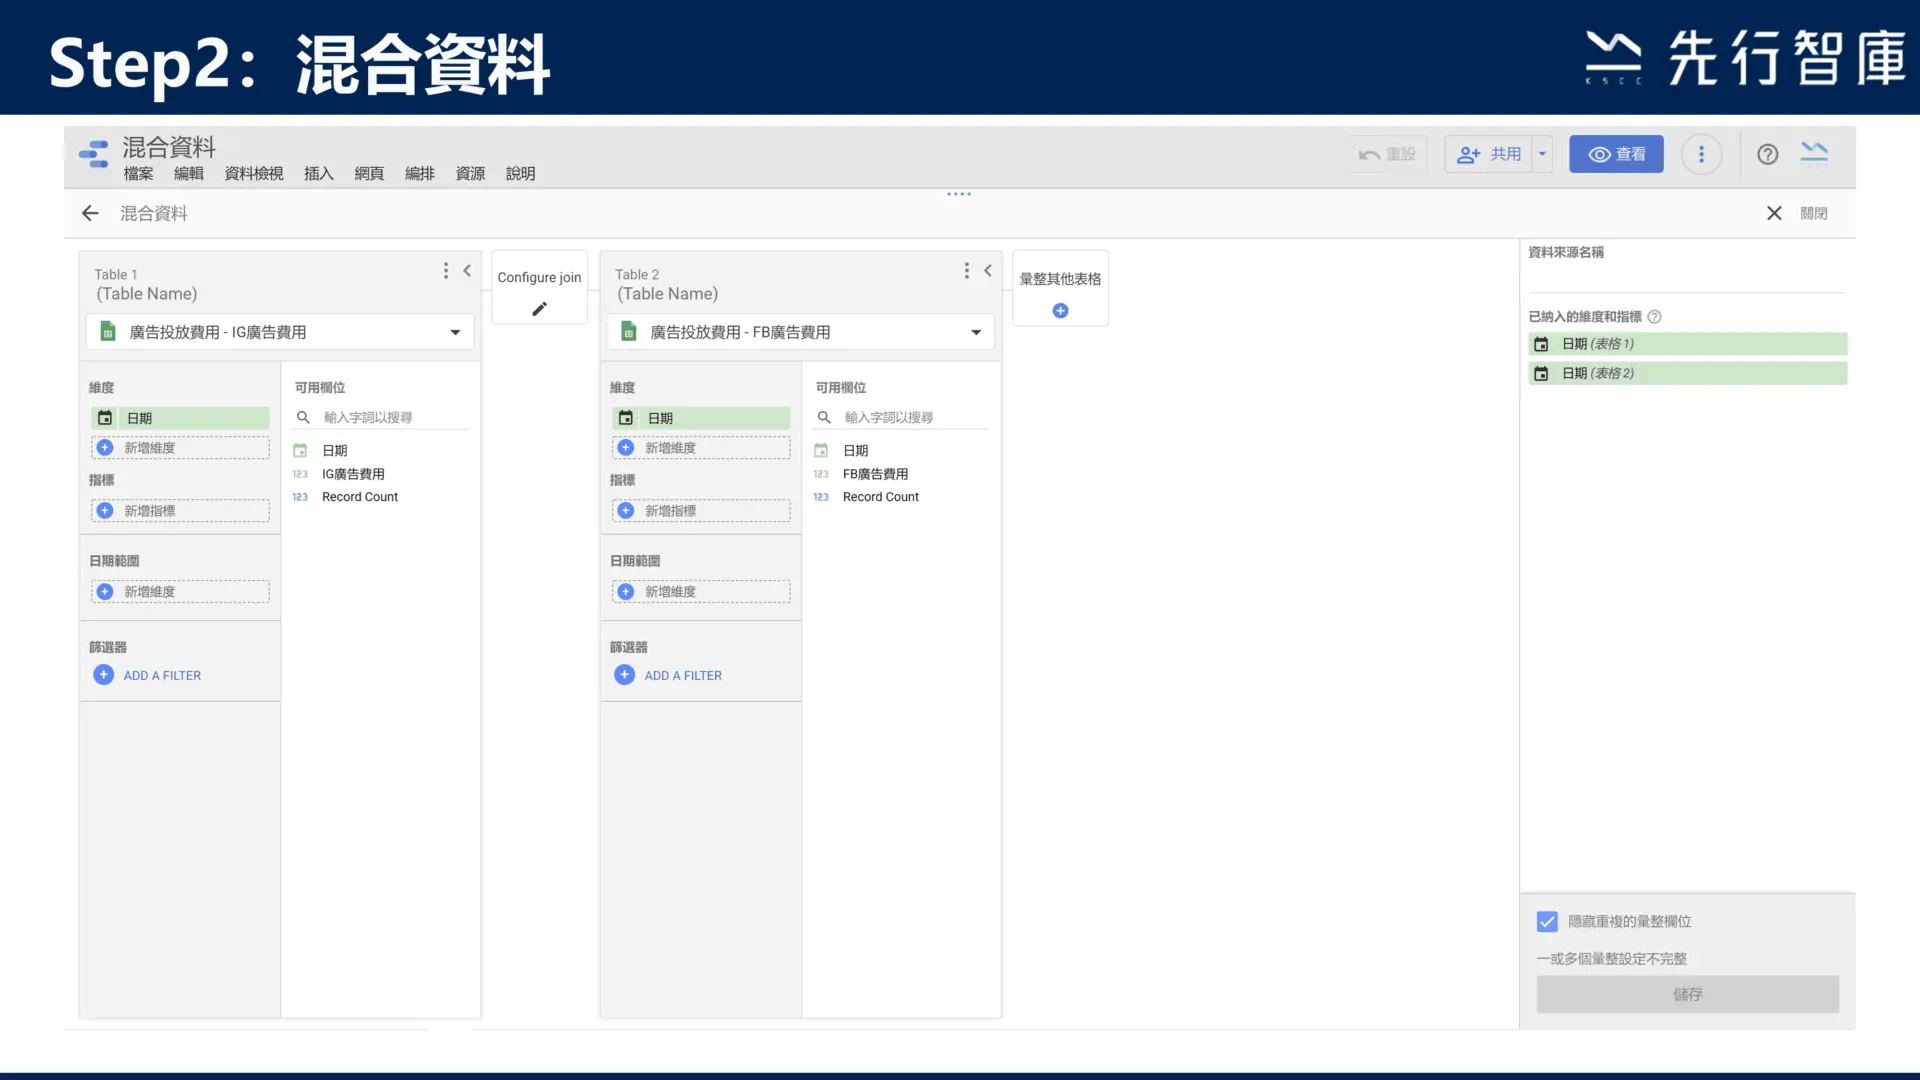The image size is (1920, 1080).
Task: Select FB廣告費用 field in Table 2 available fields
Action: coord(876,474)
